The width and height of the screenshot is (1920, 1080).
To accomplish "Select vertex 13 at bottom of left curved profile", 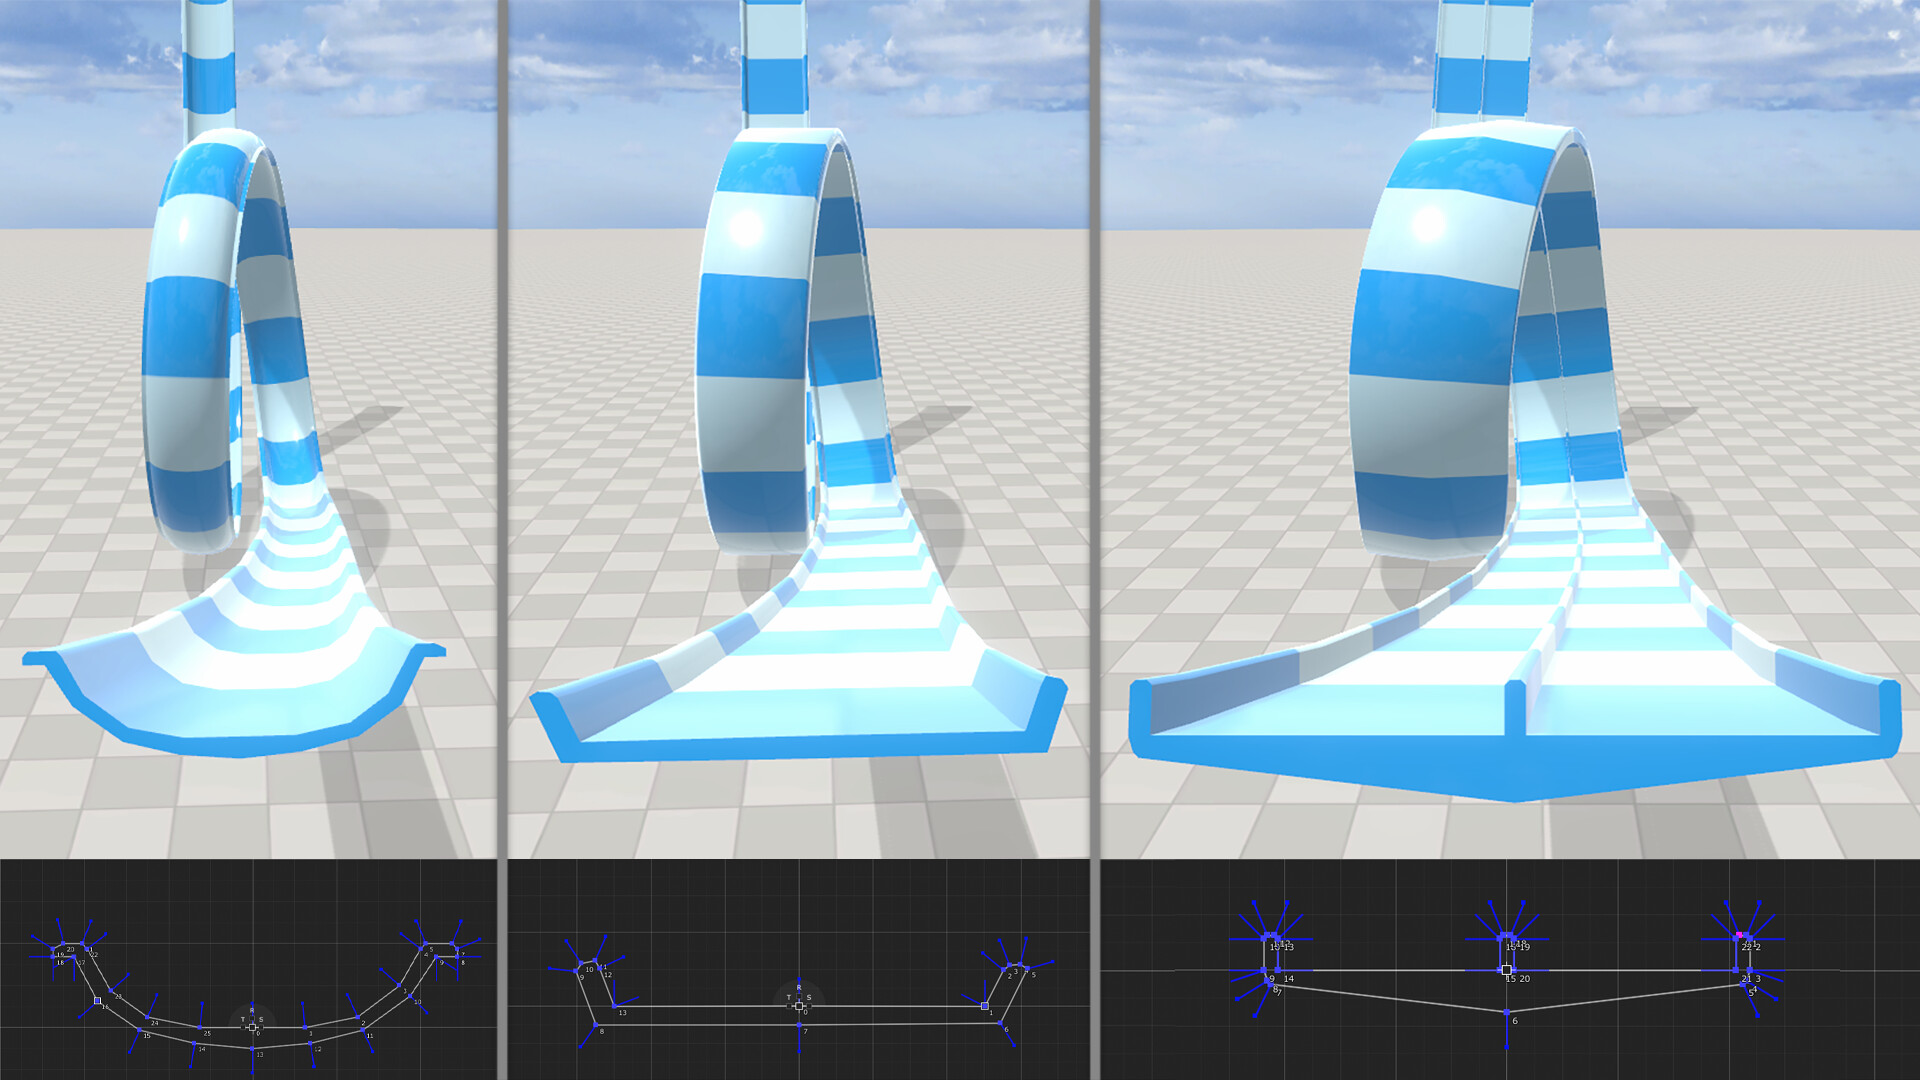I will tap(252, 1049).
